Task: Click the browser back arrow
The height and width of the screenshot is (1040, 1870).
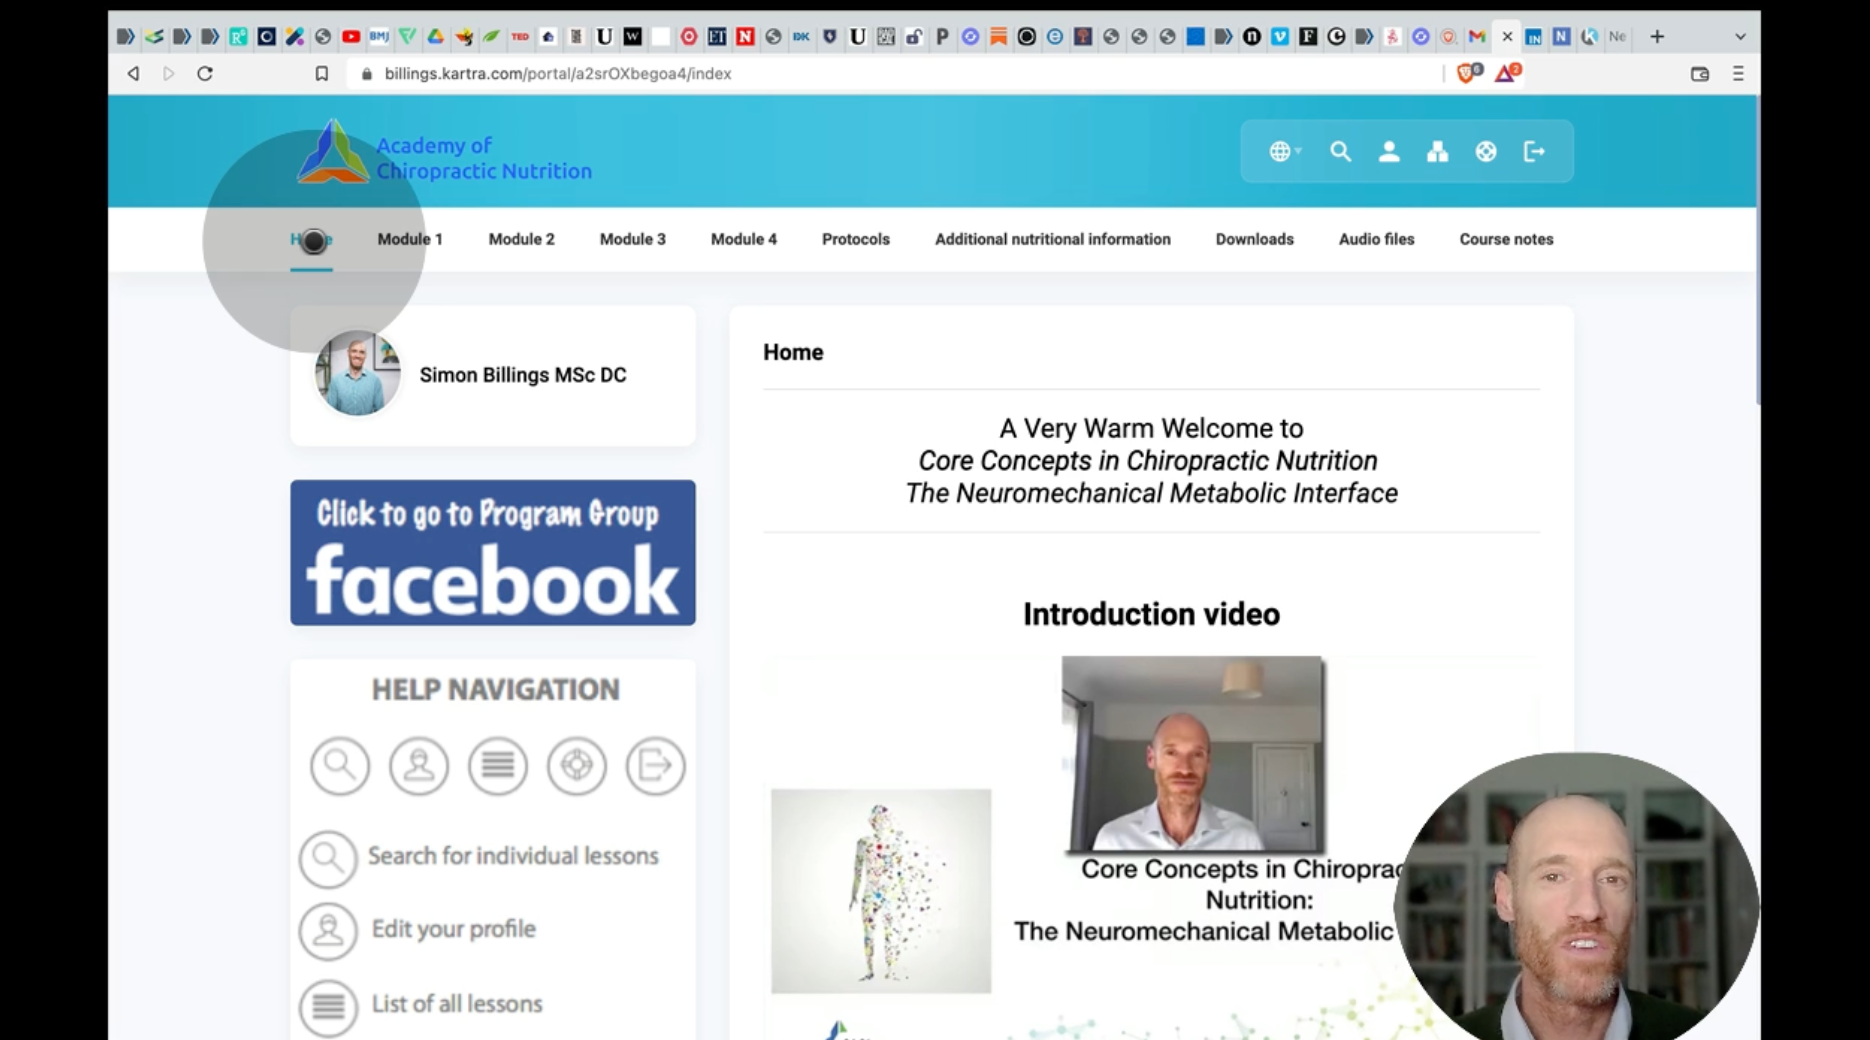Action: pyautogui.click(x=133, y=73)
